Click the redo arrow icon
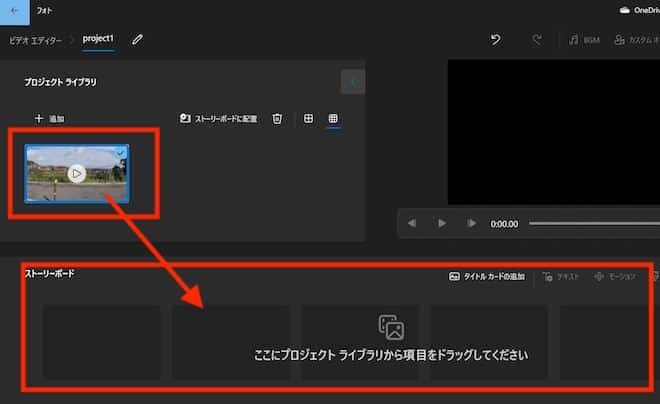The height and width of the screenshot is (404, 660). coord(537,40)
